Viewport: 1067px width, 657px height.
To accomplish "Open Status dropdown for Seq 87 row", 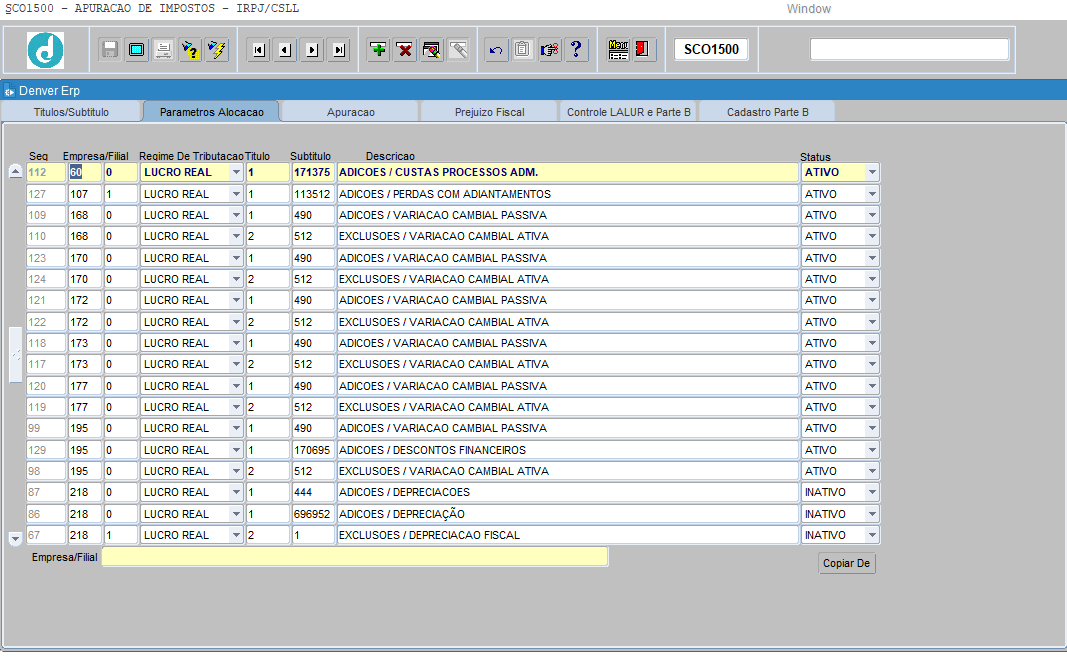I will 872,492.
